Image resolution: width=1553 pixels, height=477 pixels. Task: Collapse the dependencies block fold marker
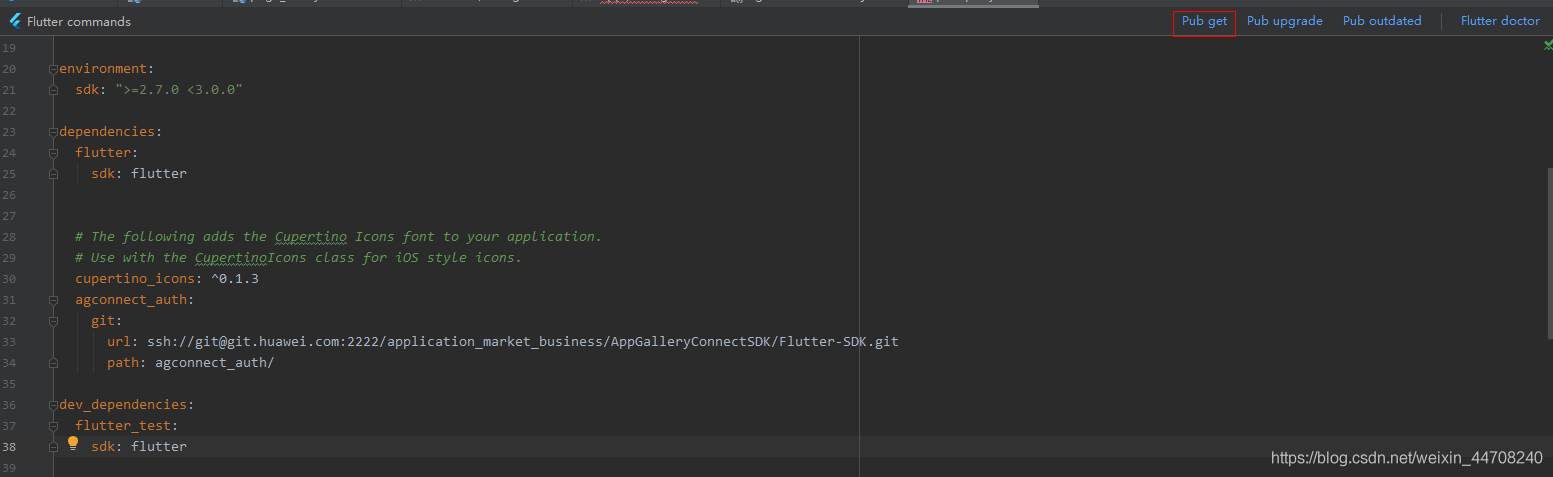tap(53, 132)
